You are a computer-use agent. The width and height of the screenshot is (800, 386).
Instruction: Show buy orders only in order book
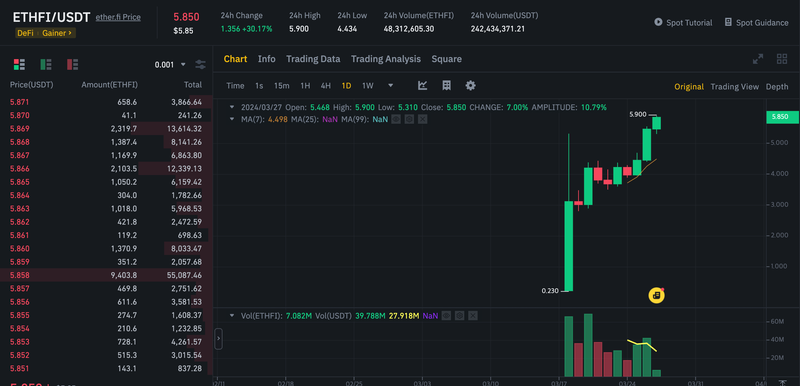tap(46, 64)
